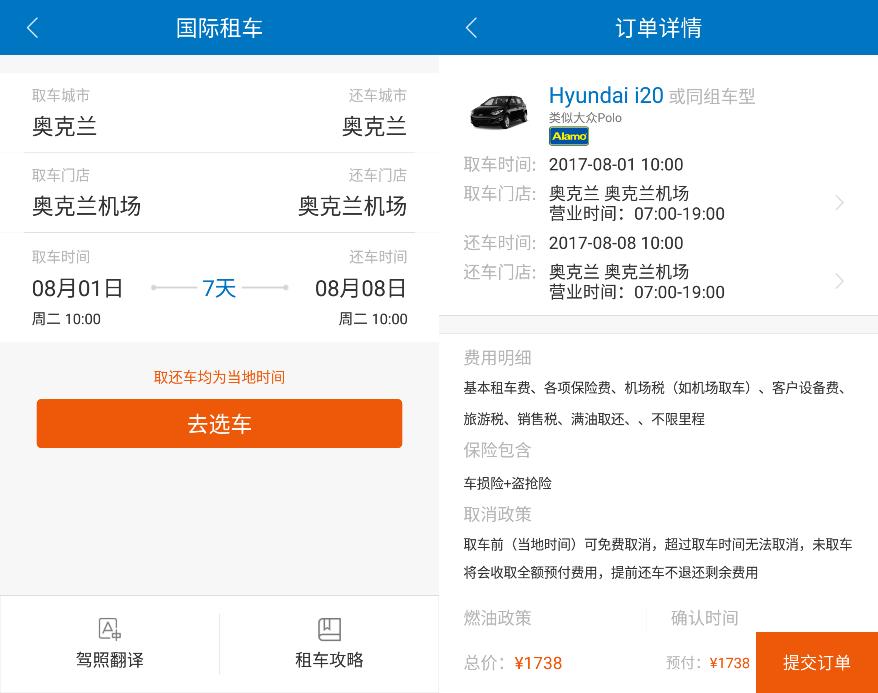The image size is (878, 693).
Task: Open return city selector showing 奥克兰
Action: coord(374,128)
